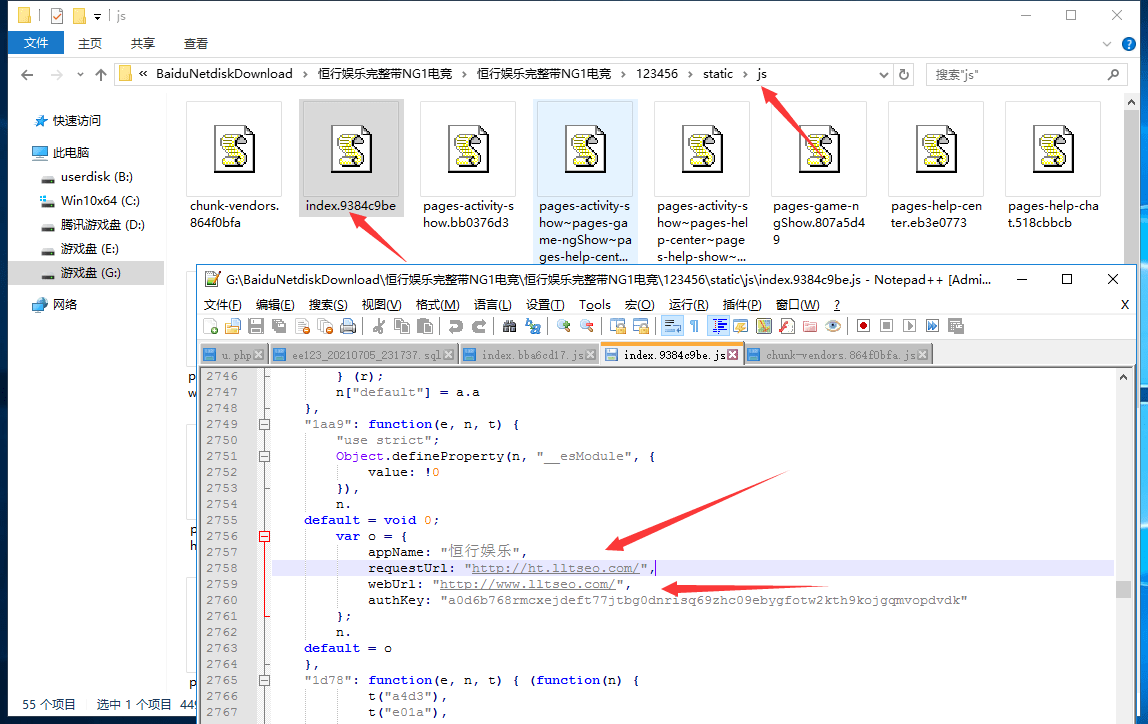Copy selection using the toolbar copy icon
The width and height of the screenshot is (1148, 724).
pyautogui.click(x=402, y=326)
